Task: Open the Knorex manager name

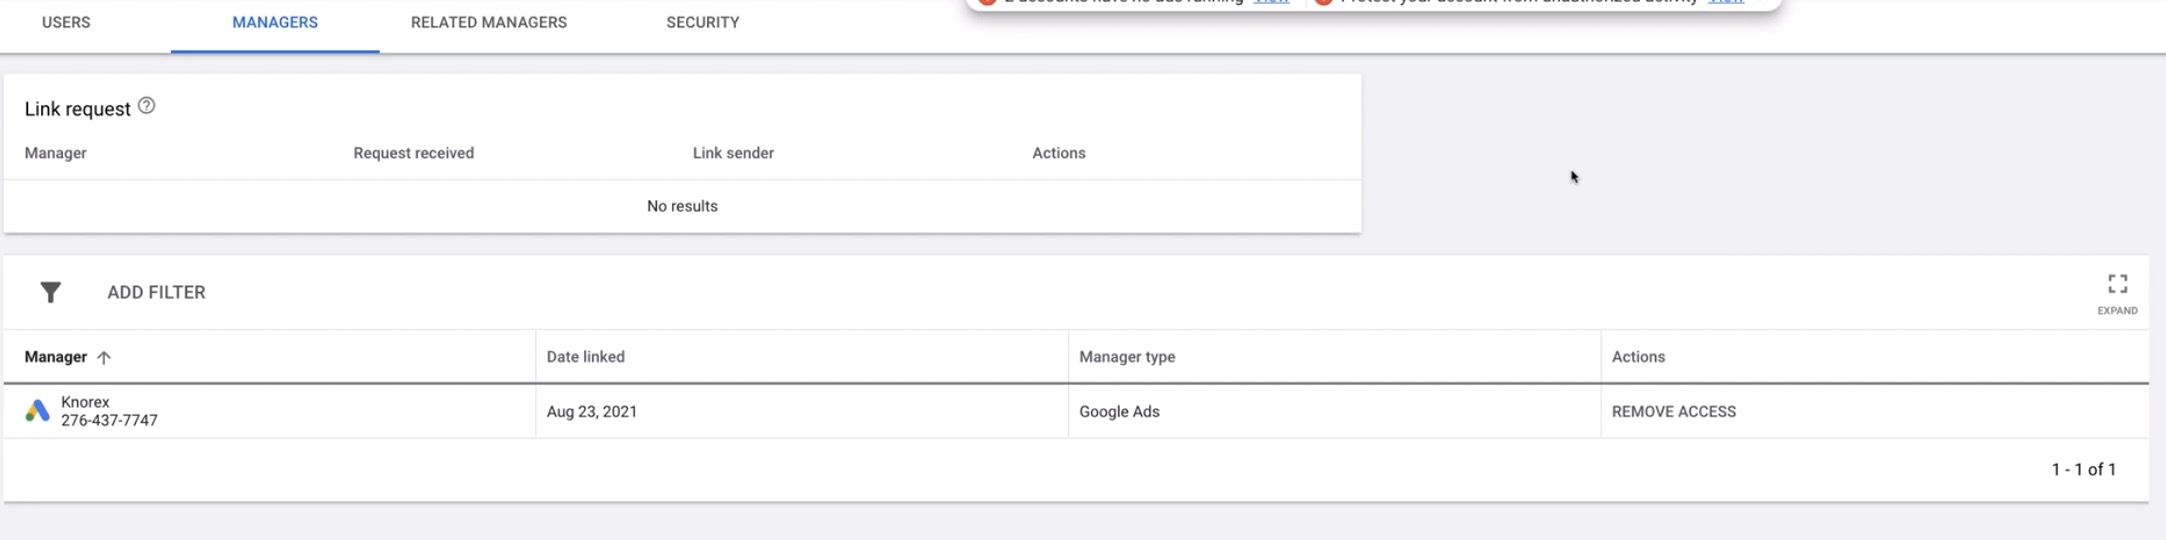Action: point(85,402)
